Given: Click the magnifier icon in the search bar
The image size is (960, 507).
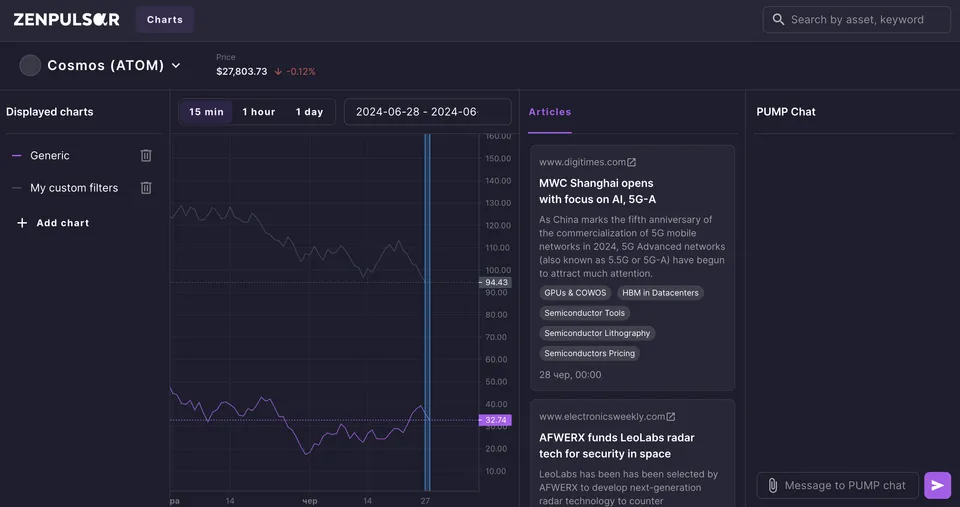Looking at the screenshot, I should click(x=778, y=20).
